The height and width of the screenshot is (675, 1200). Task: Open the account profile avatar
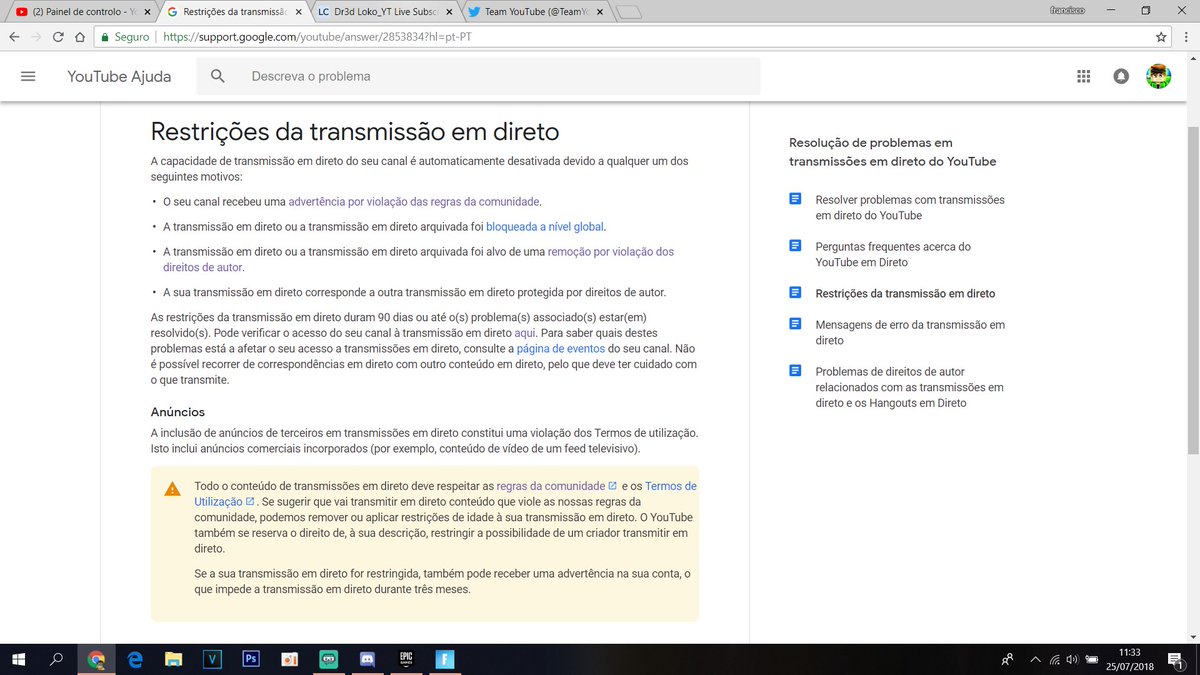pos(1159,76)
